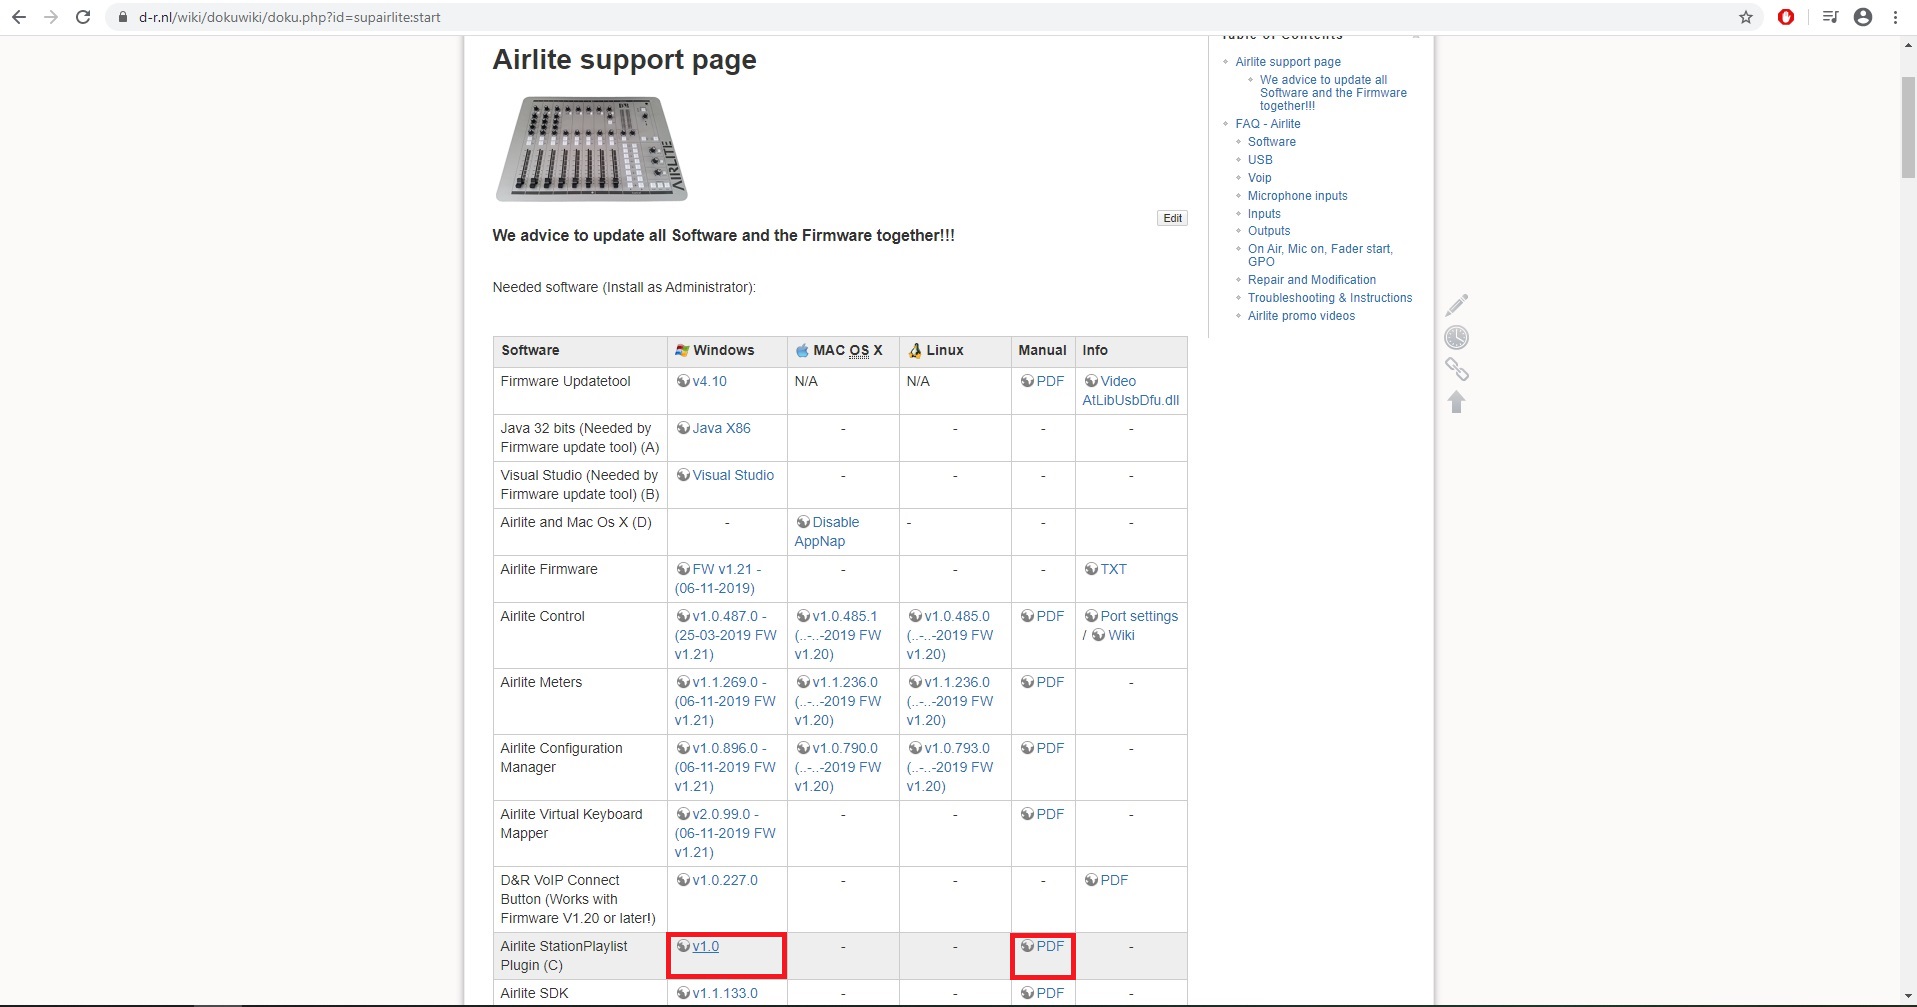Viewport: 1917px width, 1007px height.
Task: Open the Chrome profile account icon
Action: [x=1862, y=17]
